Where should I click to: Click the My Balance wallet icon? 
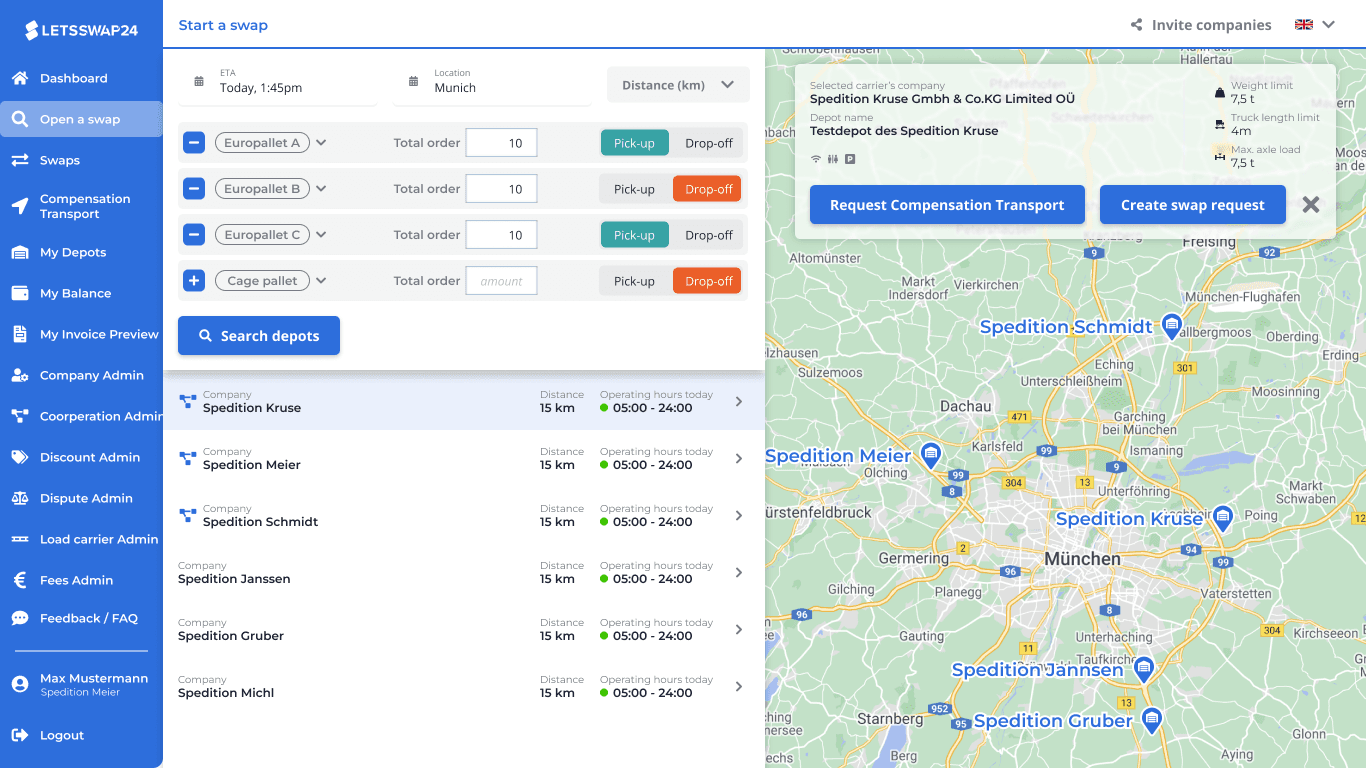pos(19,293)
